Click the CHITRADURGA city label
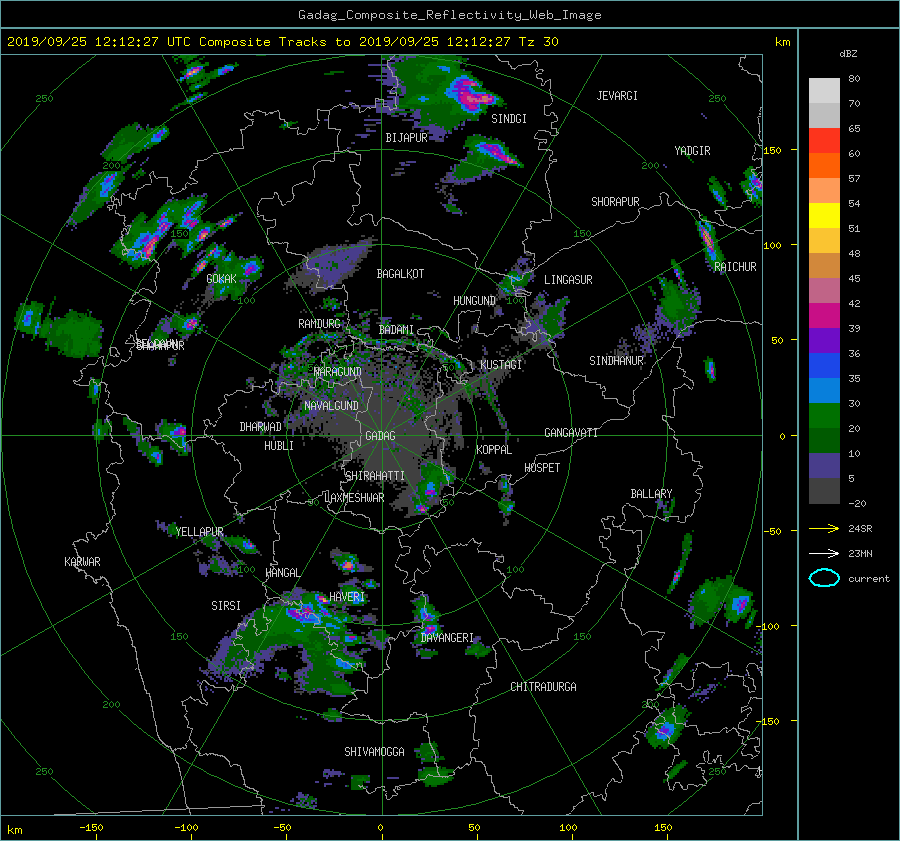This screenshot has width=900, height=841. (x=543, y=687)
